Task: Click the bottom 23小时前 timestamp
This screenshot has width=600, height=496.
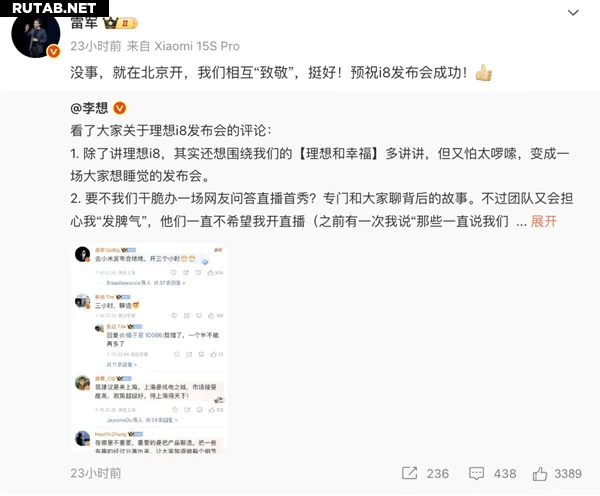Action: [96, 473]
